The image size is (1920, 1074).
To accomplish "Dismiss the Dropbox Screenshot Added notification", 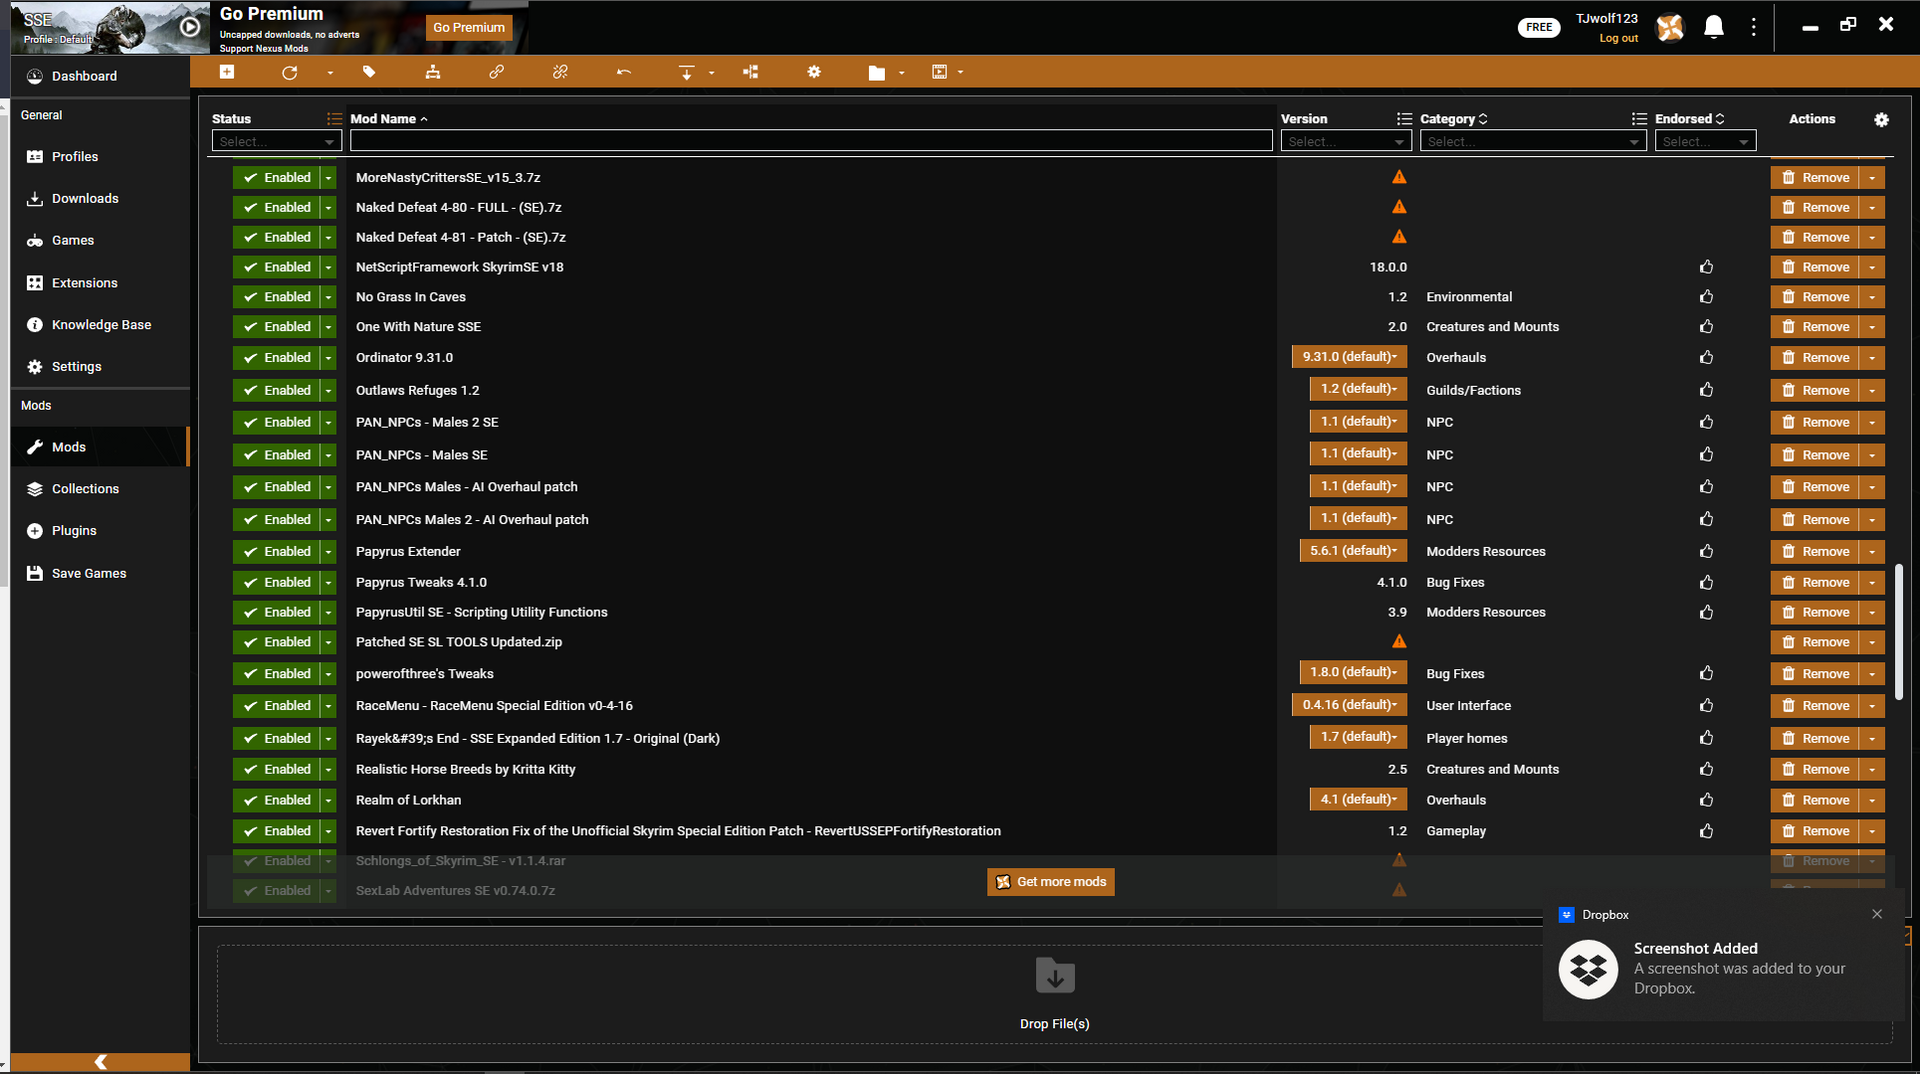I will pyautogui.click(x=1877, y=914).
